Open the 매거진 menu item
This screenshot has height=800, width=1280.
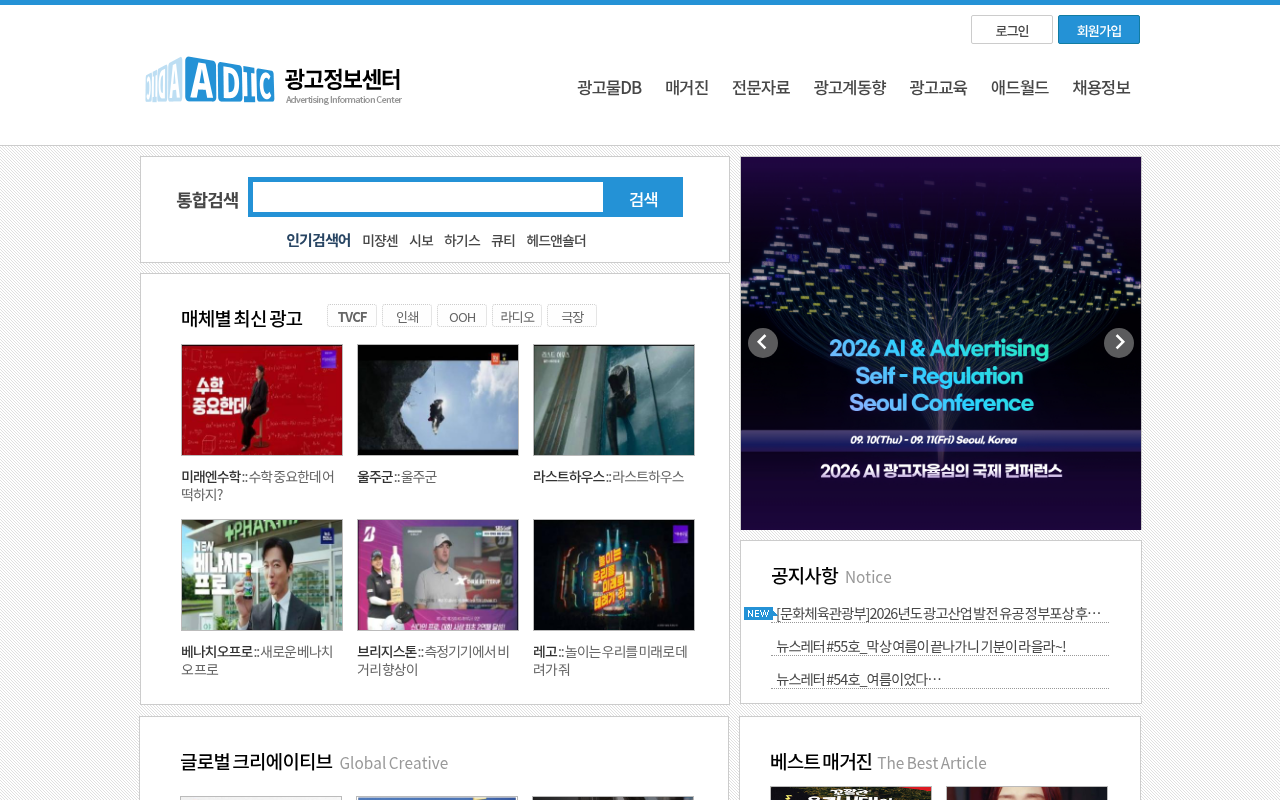687,87
